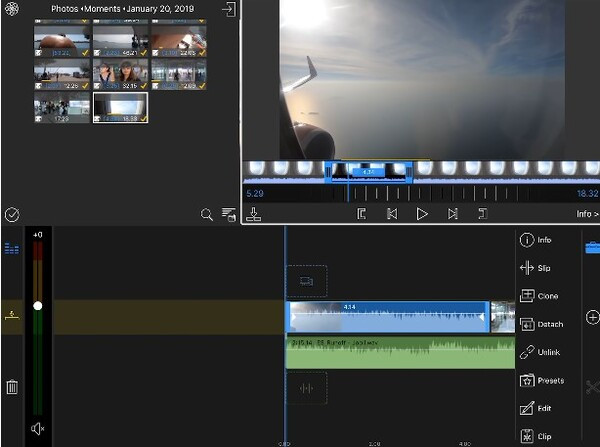Image resolution: width=600 pixels, height=447 pixels.
Task: Tap the 18.32 total duration readout
Action: tap(587, 194)
